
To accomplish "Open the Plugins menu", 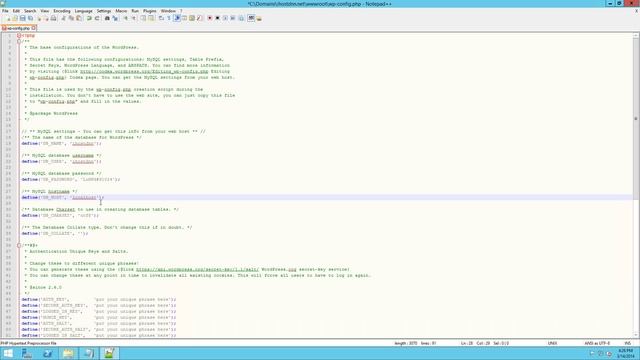I will (x=149, y=11).
